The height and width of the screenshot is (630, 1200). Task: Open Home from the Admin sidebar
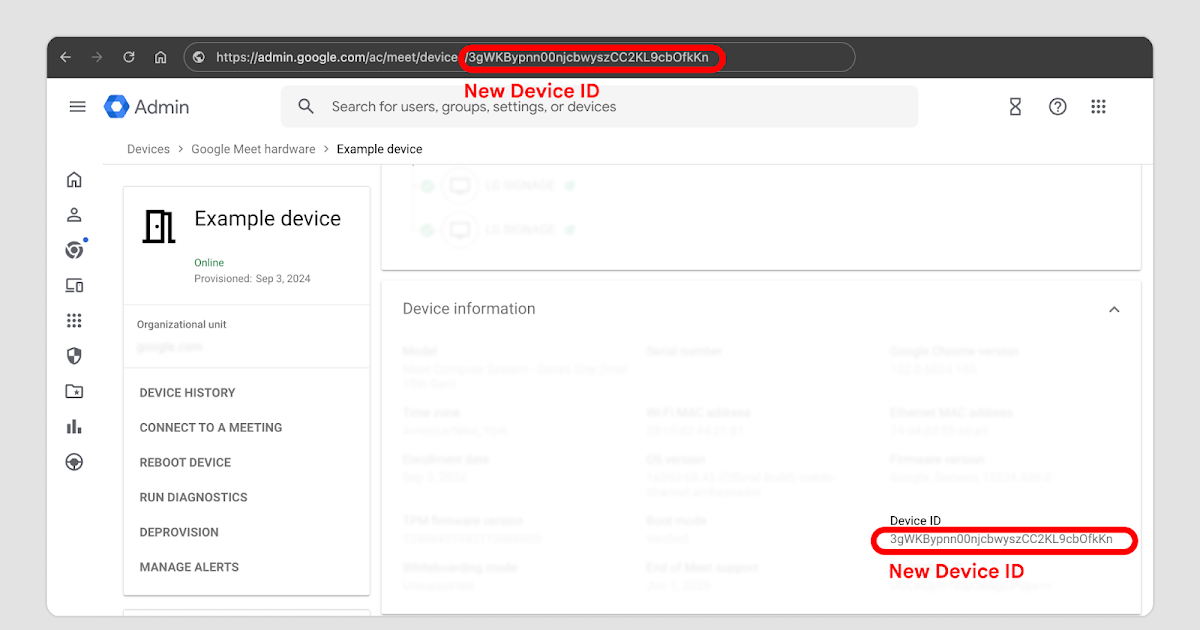(74, 179)
